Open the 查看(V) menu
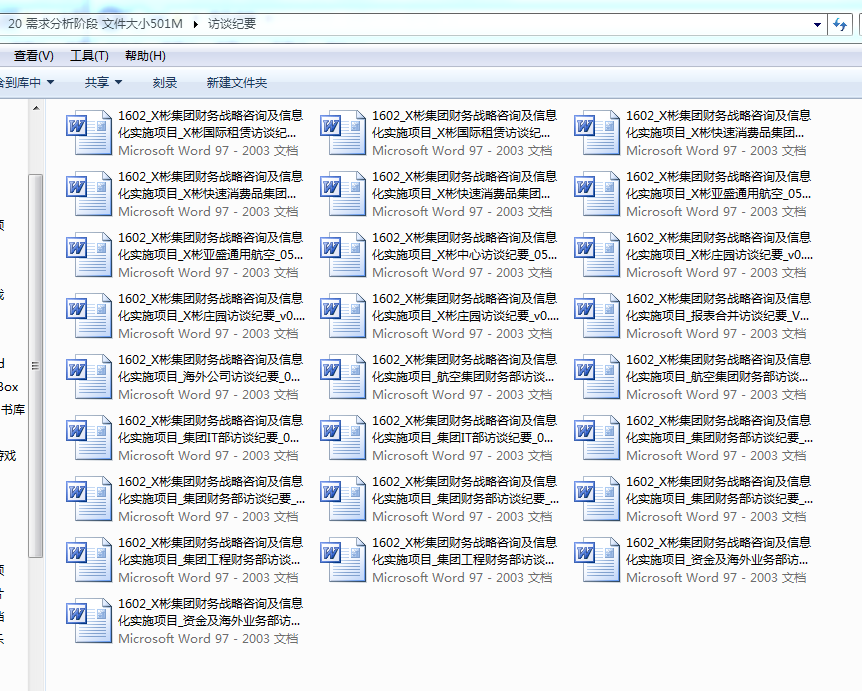Screen dimensions: 862x691 pyautogui.click(x=33, y=56)
